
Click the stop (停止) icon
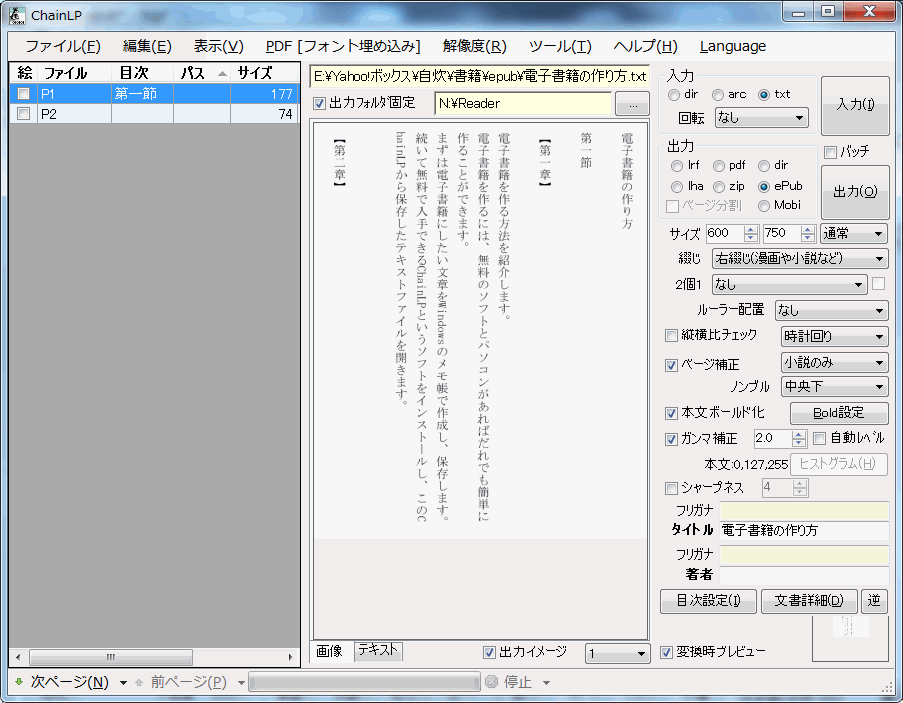click(491, 682)
